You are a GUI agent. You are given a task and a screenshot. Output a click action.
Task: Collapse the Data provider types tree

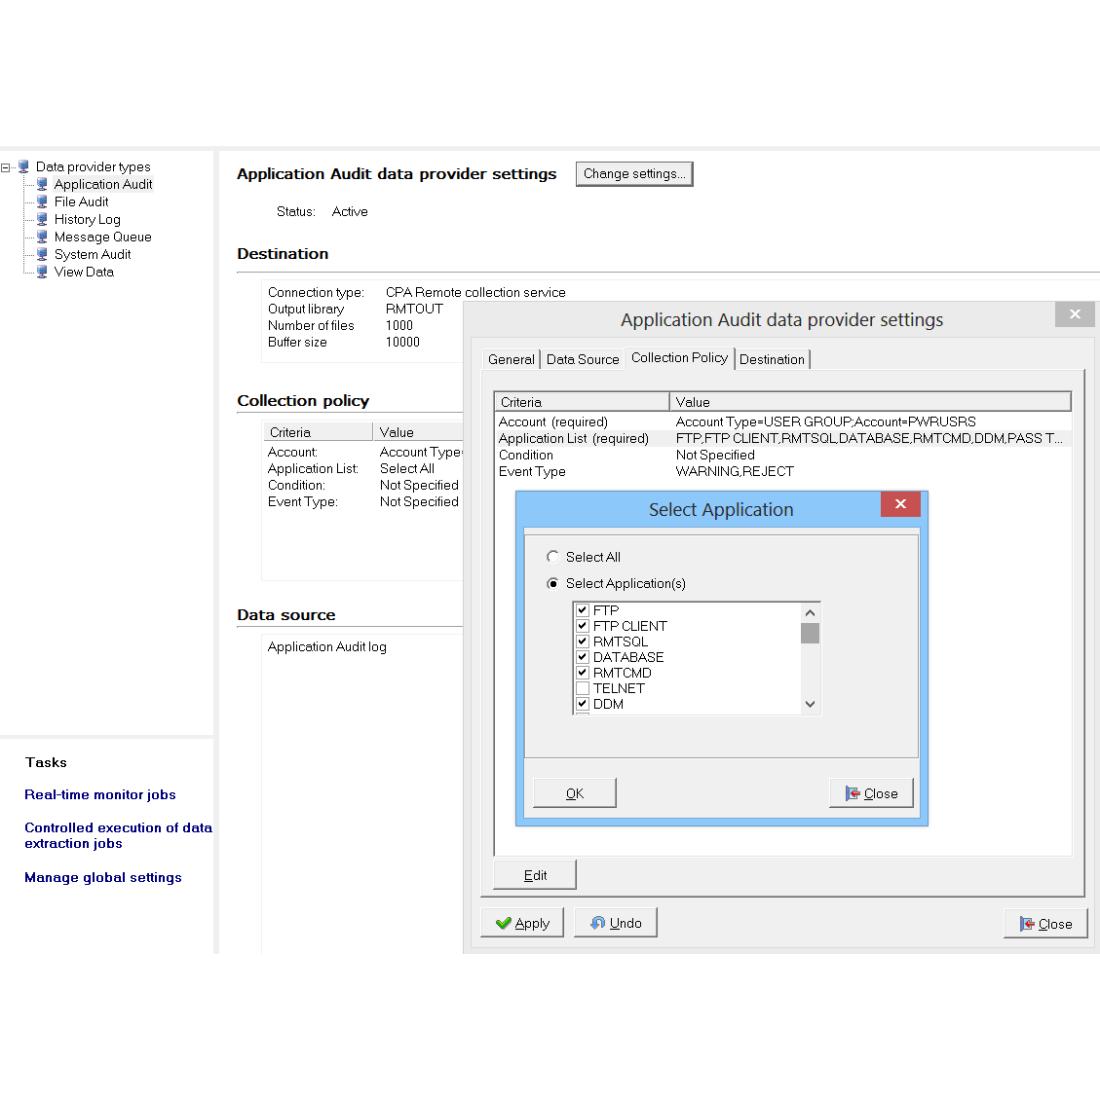click(x=6, y=167)
